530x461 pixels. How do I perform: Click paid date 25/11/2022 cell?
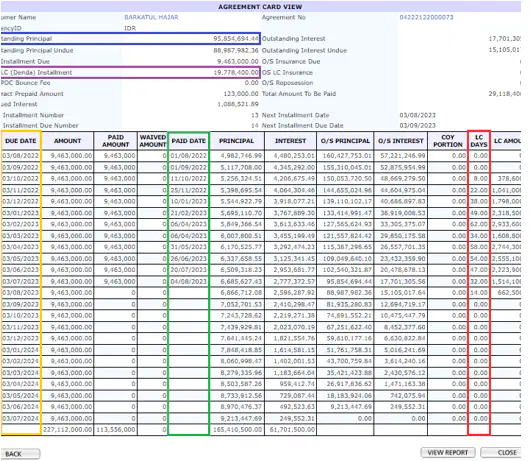[x=188, y=190]
